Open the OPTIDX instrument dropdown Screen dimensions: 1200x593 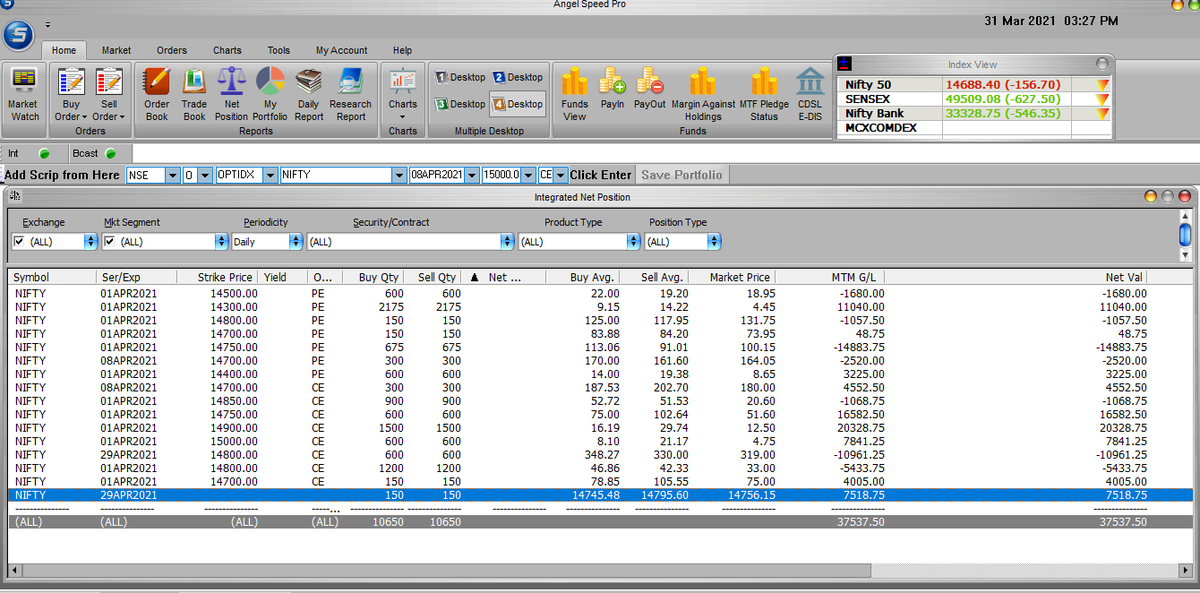click(x=270, y=175)
